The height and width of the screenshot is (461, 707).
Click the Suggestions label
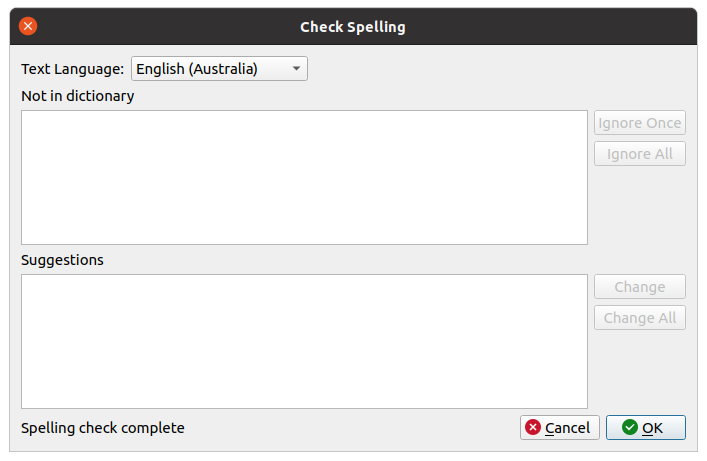(x=62, y=260)
